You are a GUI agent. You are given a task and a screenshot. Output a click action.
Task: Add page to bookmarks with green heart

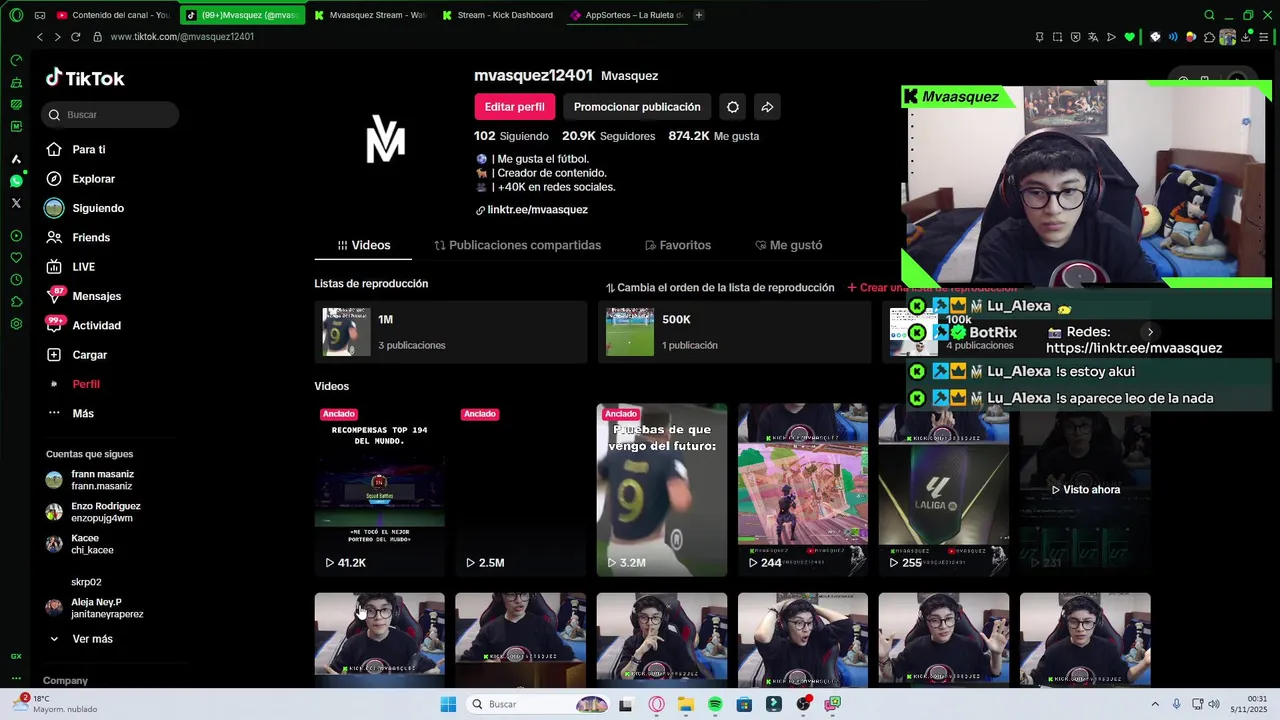pyautogui.click(x=1130, y=37)
